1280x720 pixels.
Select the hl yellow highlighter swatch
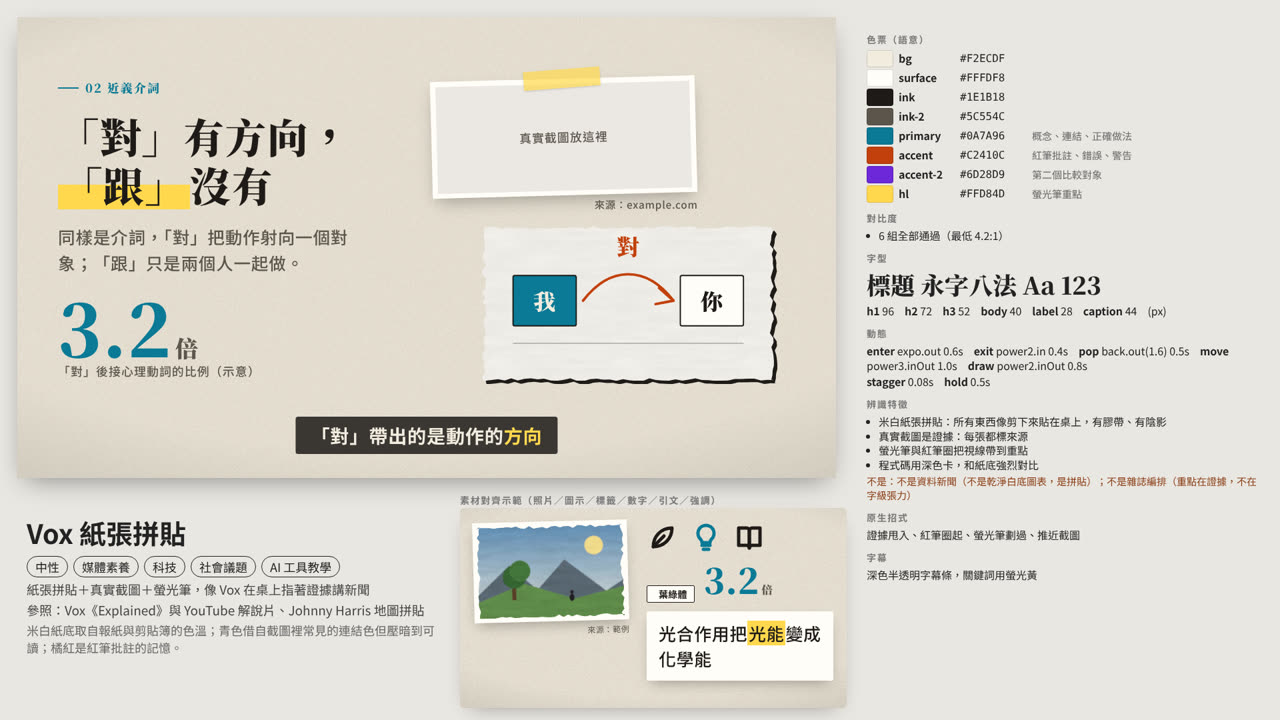pos(880,194)
